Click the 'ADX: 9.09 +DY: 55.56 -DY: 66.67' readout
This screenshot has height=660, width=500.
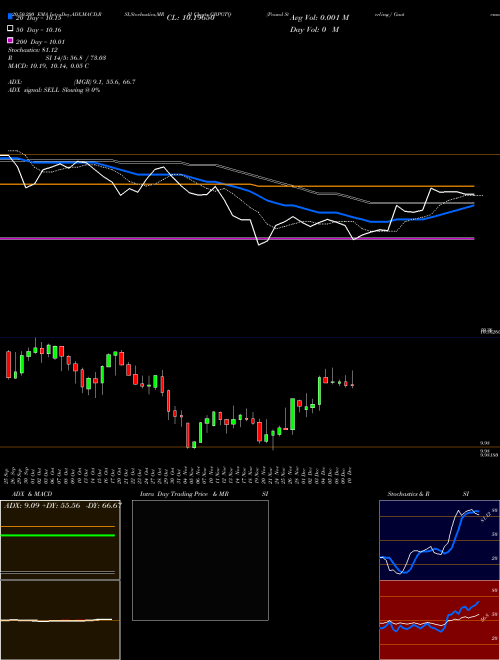coord(63,506)
